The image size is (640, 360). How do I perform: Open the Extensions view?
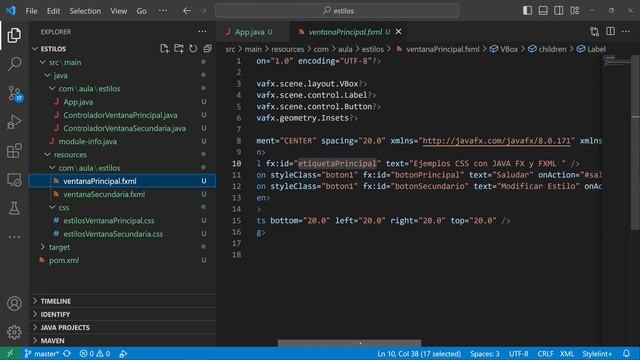pos(14,151)
